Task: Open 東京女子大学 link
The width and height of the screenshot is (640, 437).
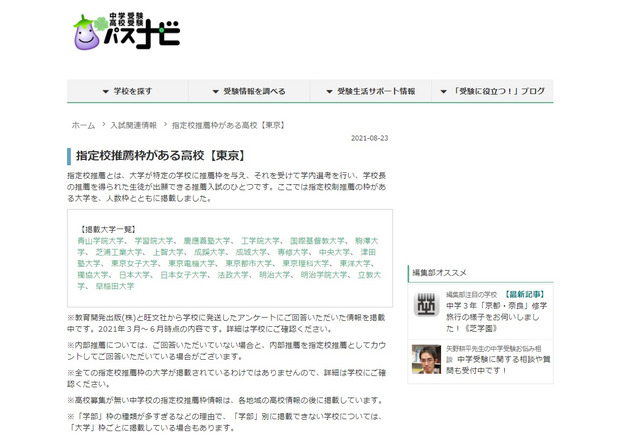Action: (134, 264)
